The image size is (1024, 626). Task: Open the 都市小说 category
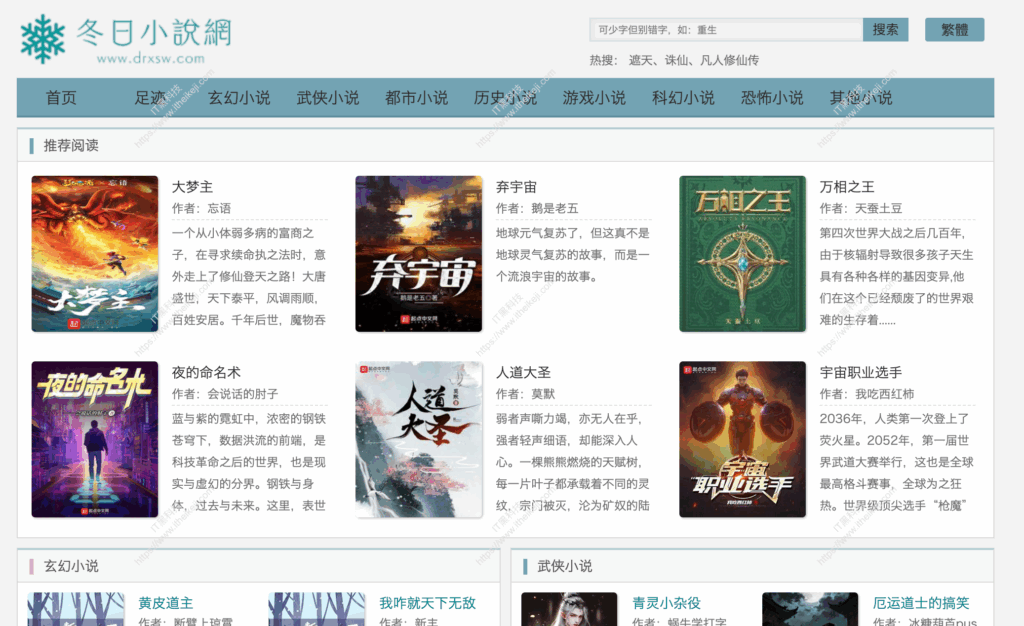416,98
